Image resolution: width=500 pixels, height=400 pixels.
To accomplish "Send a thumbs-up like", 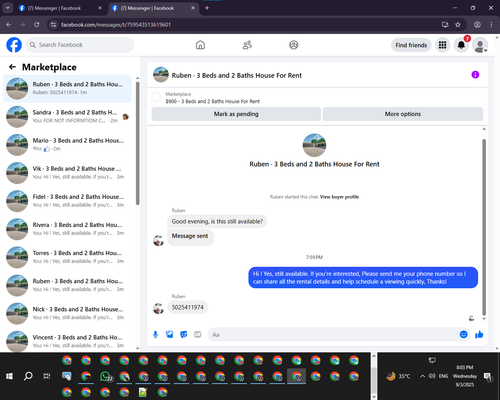I will coord(479,334).
